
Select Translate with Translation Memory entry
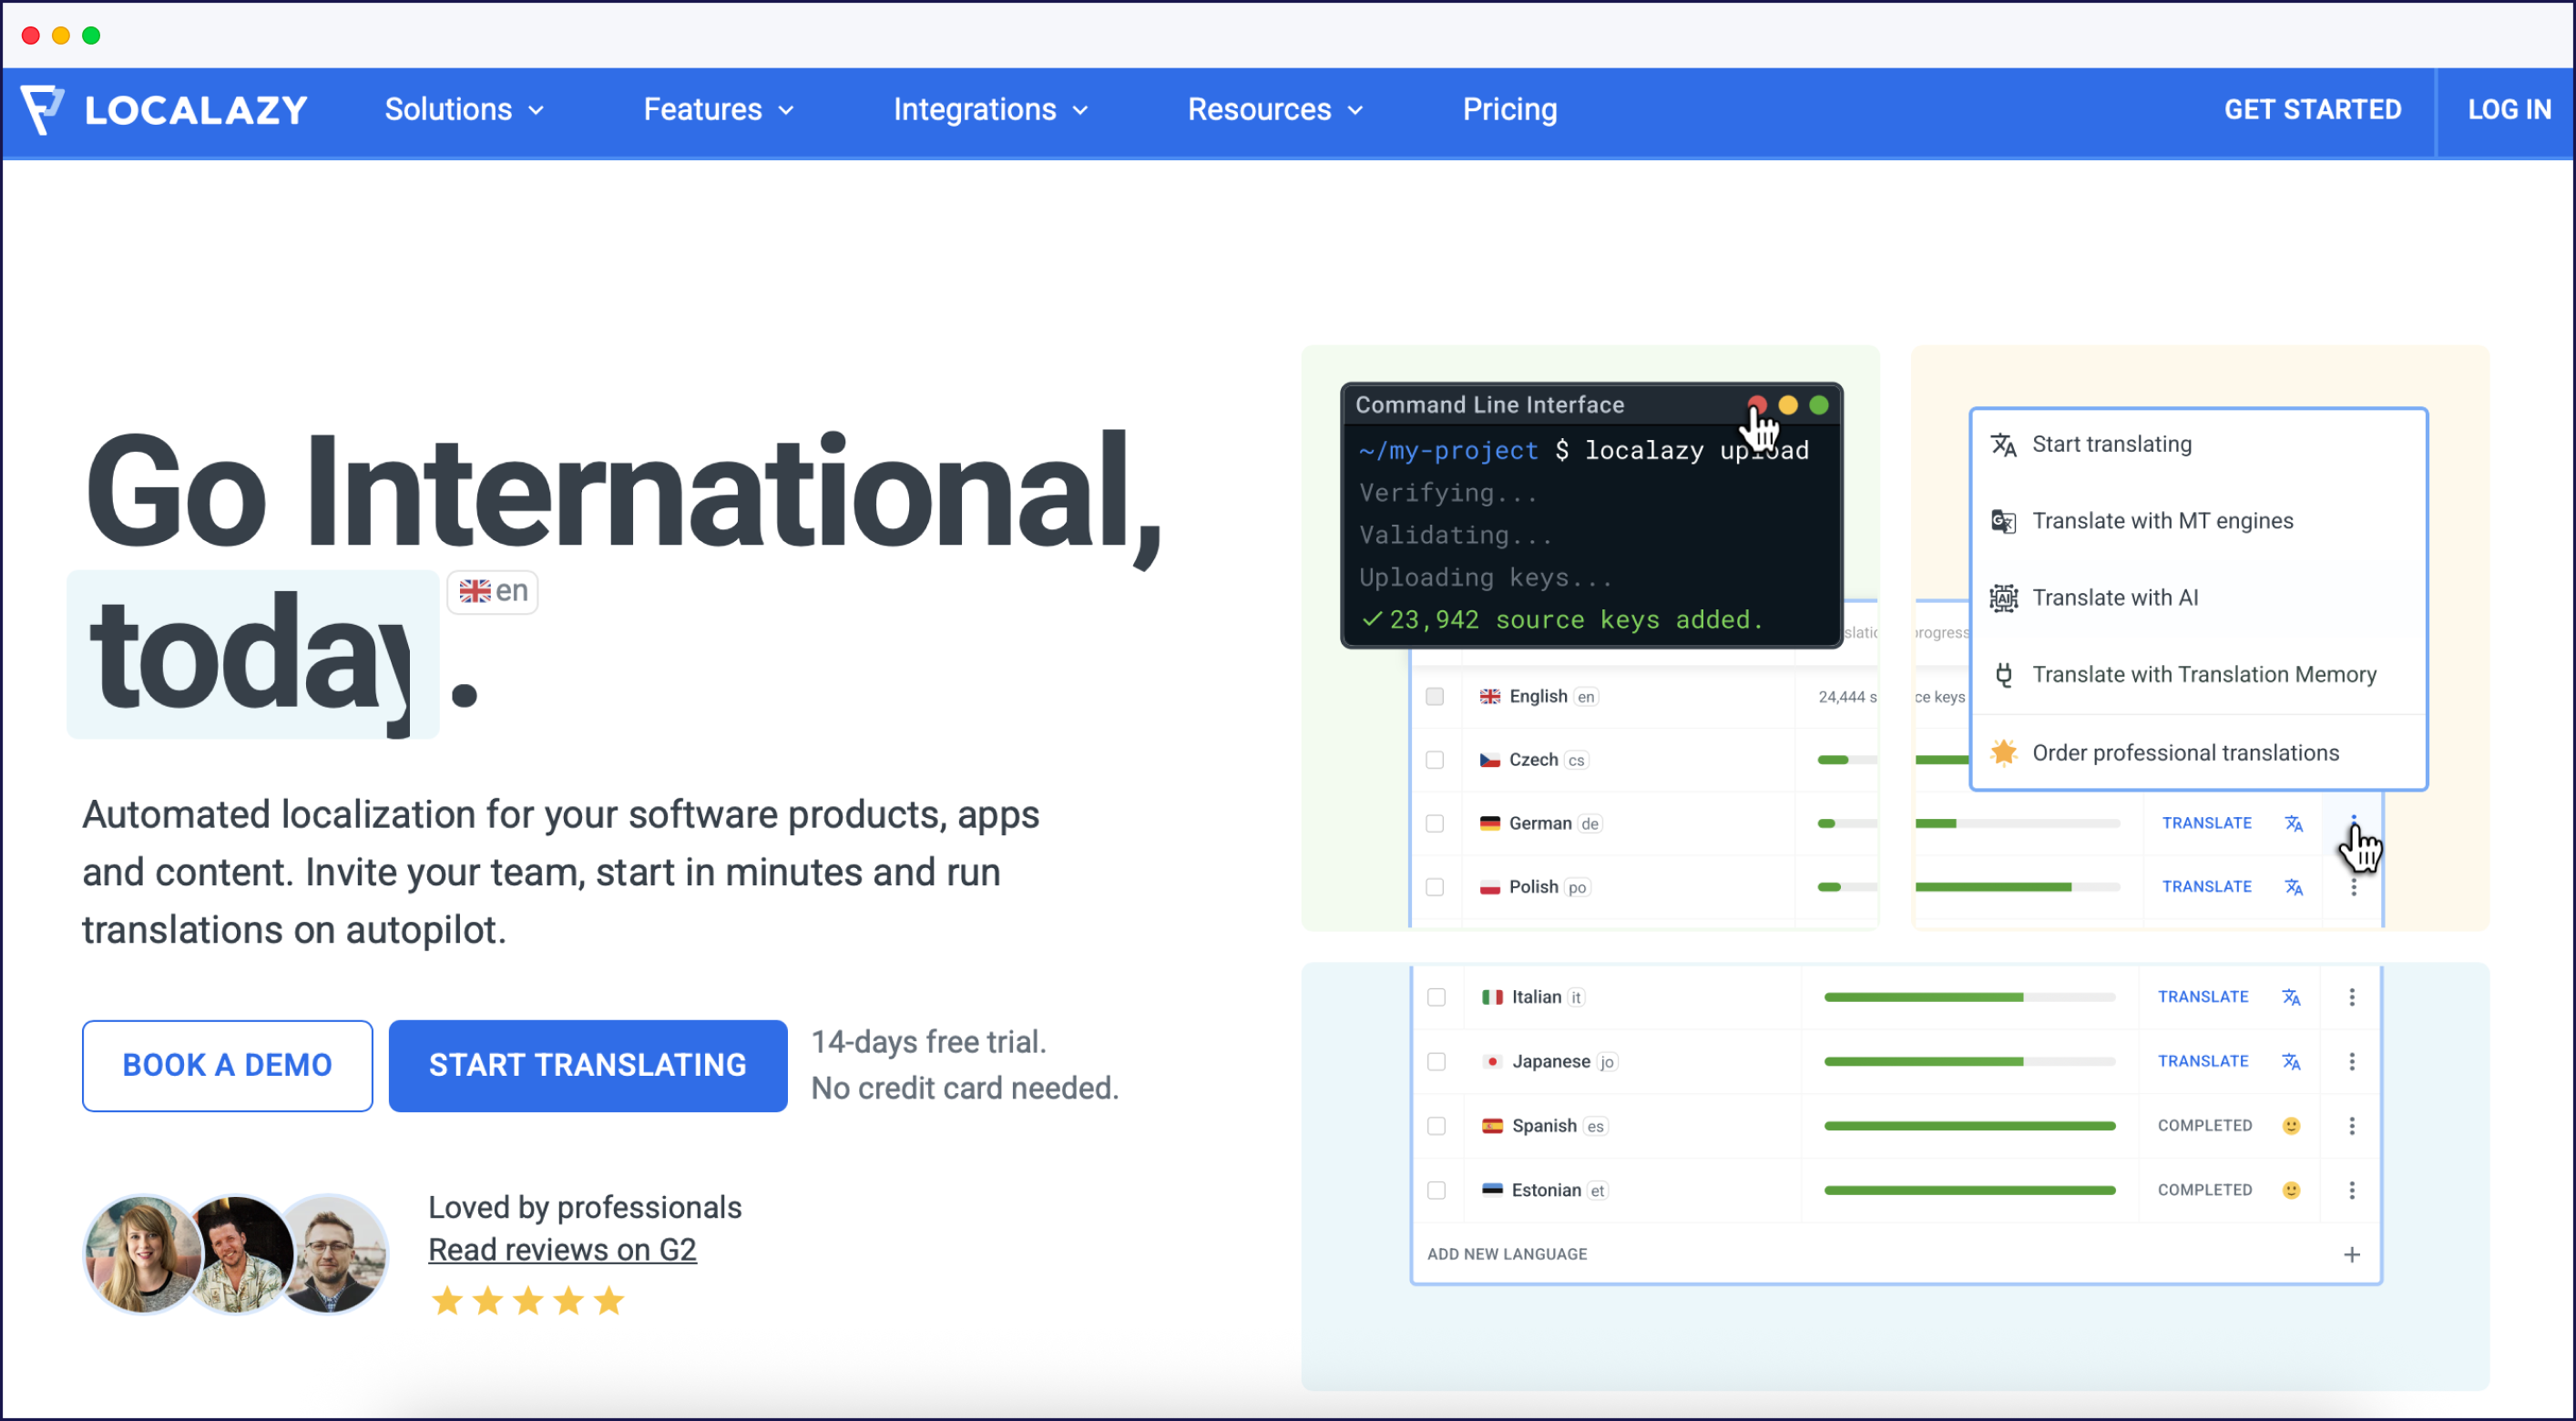pos(2199,675)
